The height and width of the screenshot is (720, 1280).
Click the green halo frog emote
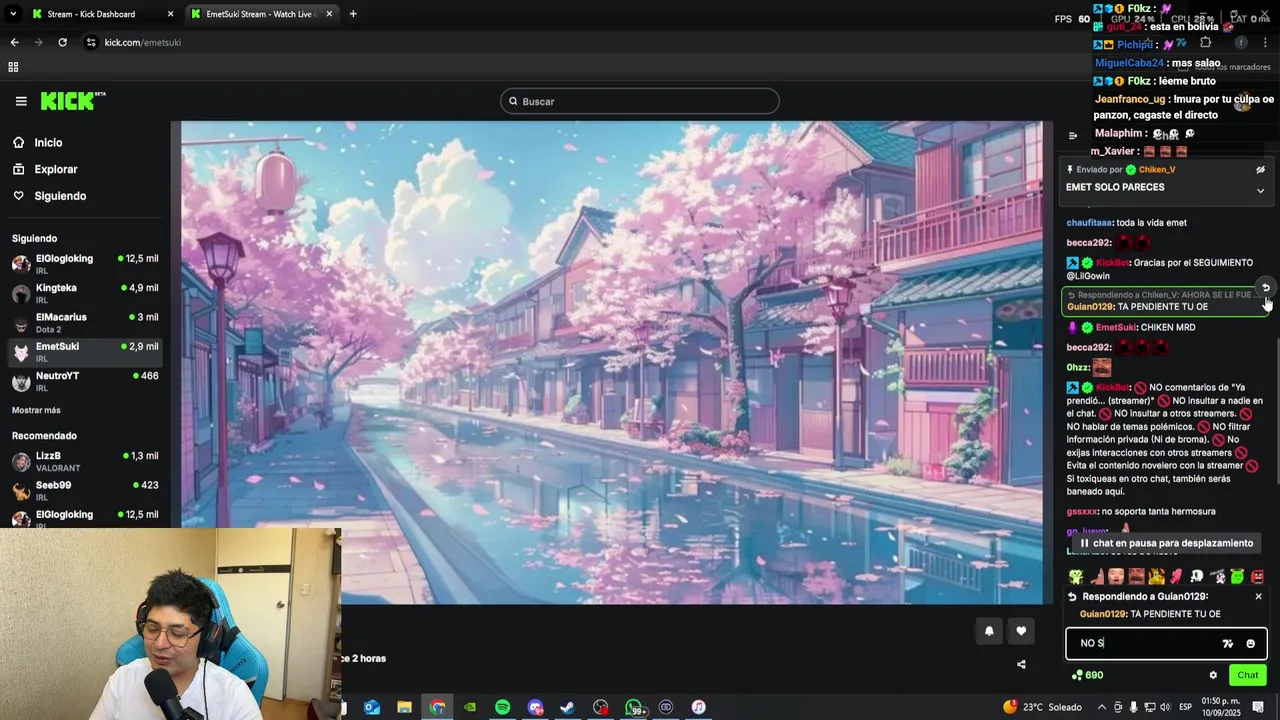1237,576
